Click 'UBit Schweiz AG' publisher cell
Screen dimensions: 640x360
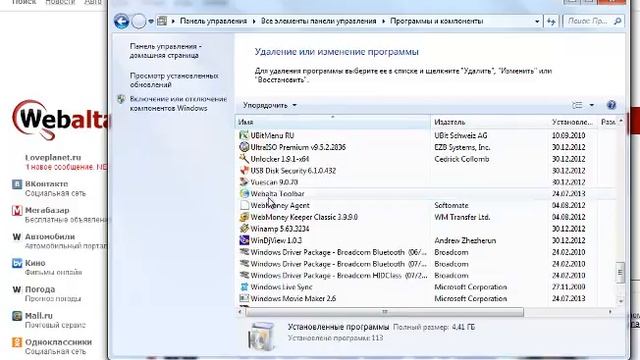[x=460, y=135]
